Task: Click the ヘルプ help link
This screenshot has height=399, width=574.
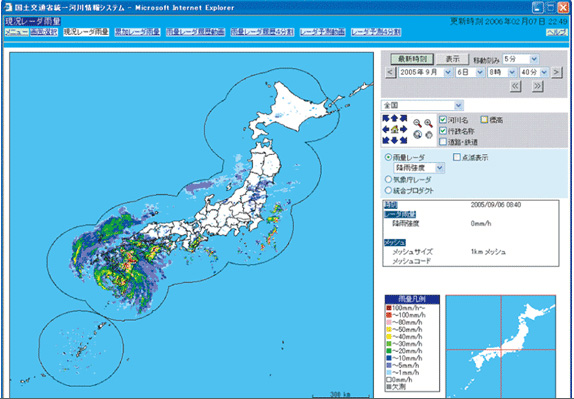Action: coord(556,32)
